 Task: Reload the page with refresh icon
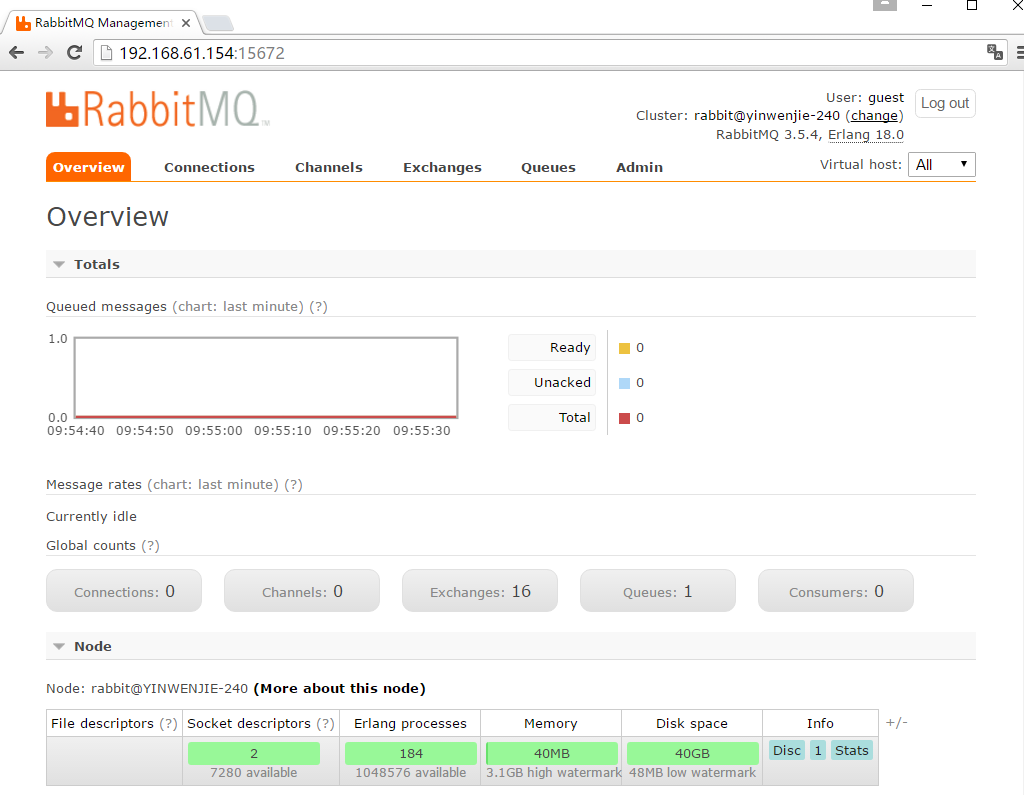pos(74,53)
